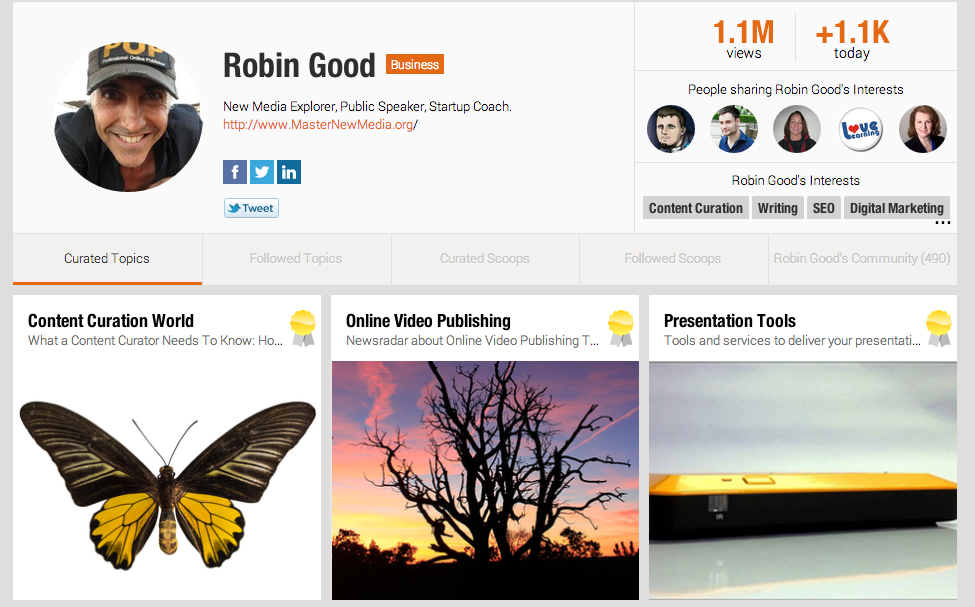Open the butterfly thumbnail for Content Curation World

coord(167,480)
